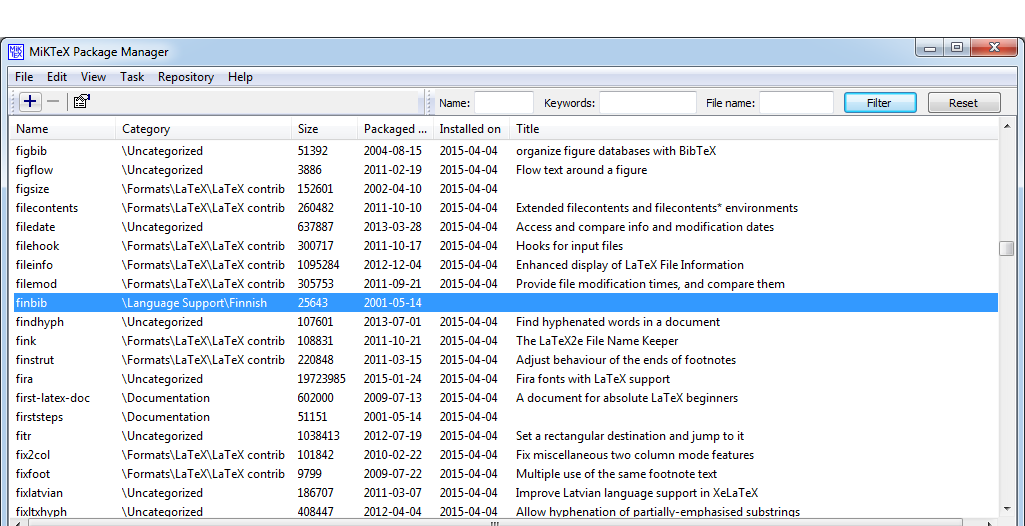Screen dimensions: 1025x526
Task: Sort by the Size column header
Action: tap(325, 129)
